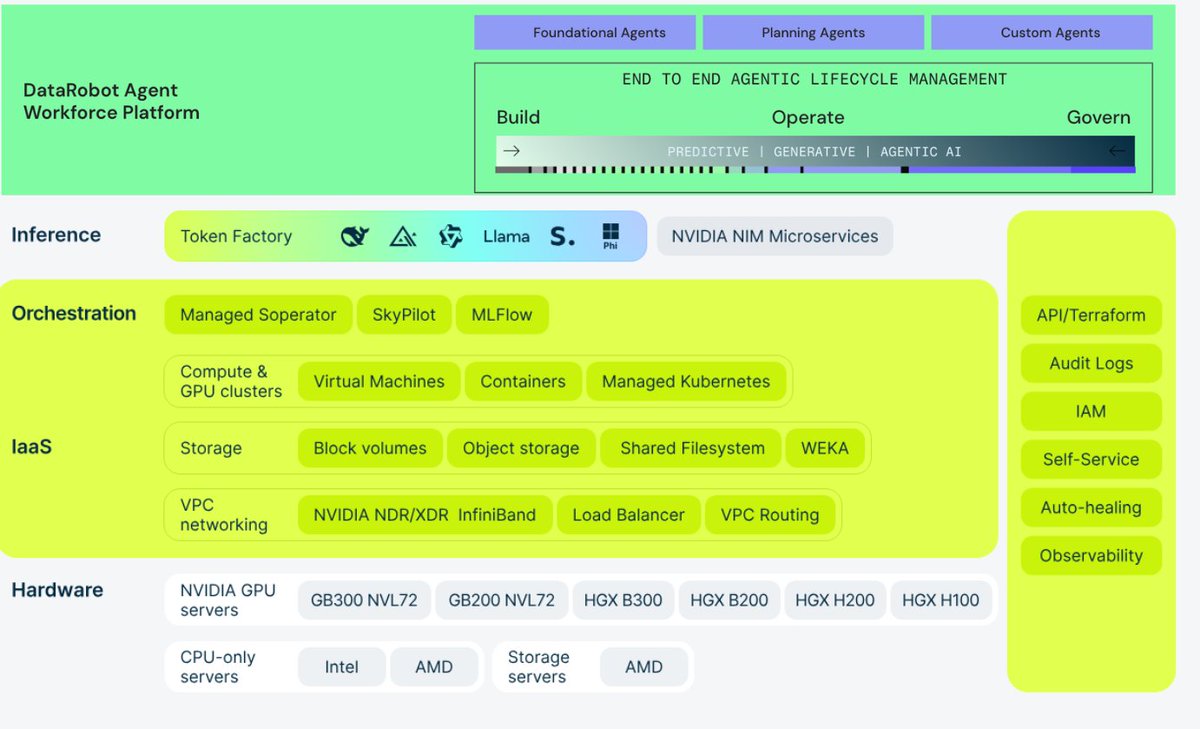Click the VPC Routing box
1200x729 pixels.
(x=770, y=515)
